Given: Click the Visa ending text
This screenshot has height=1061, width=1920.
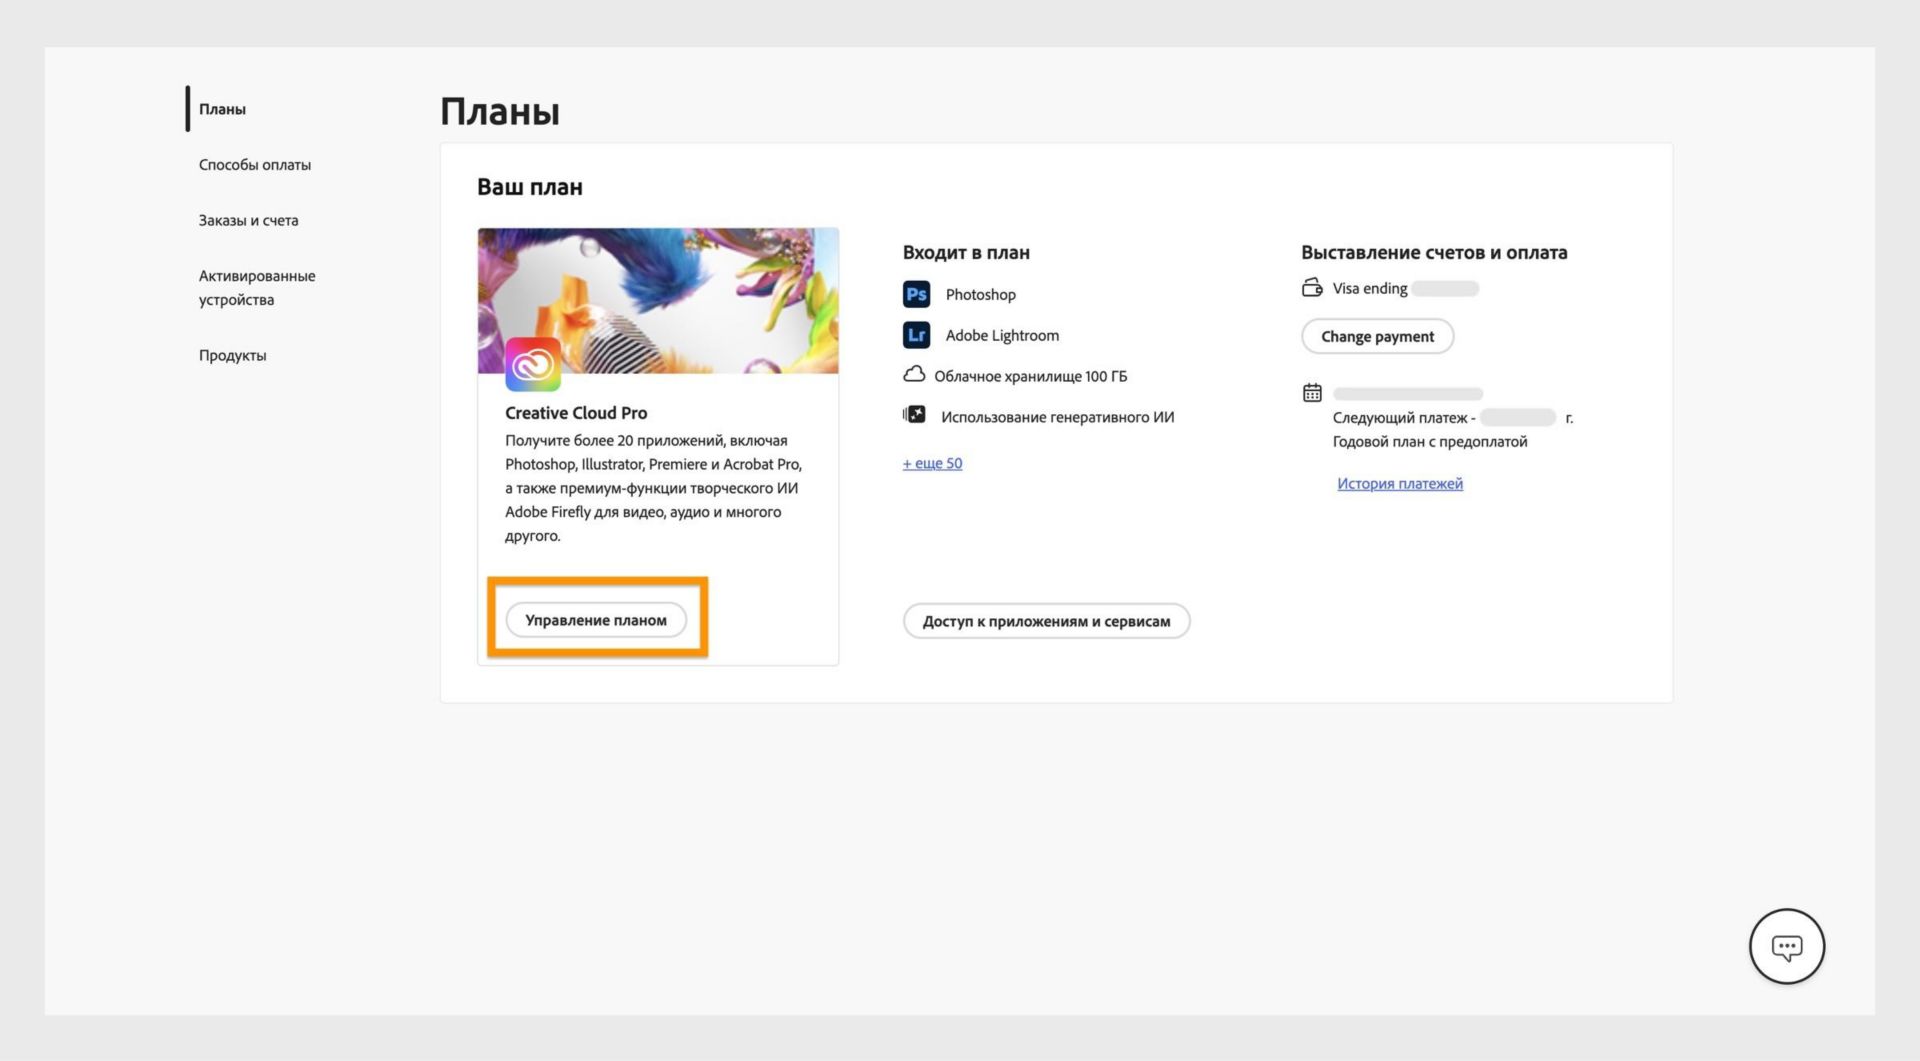Looking at the screenshot, I should pos(1369,289).
